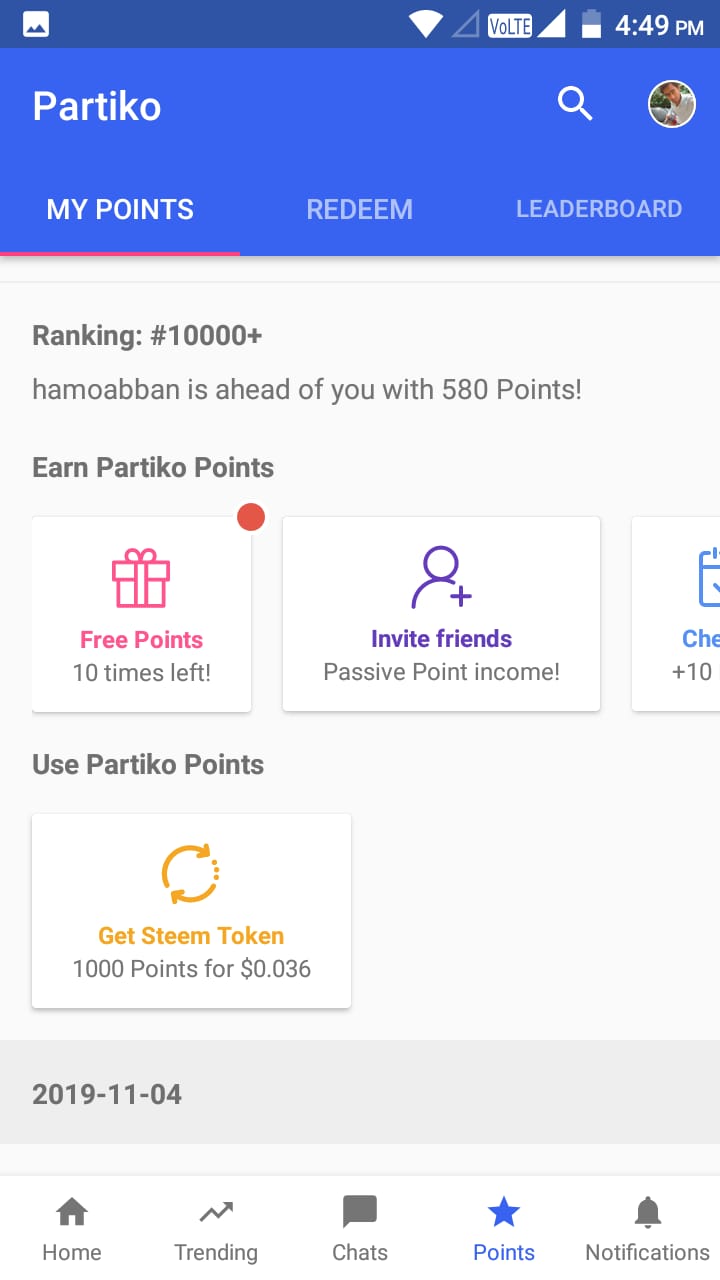The width and height of the screenshot is (720, 1280).
Task: Open the Get Steem Token label
Action: coord(191,936)
